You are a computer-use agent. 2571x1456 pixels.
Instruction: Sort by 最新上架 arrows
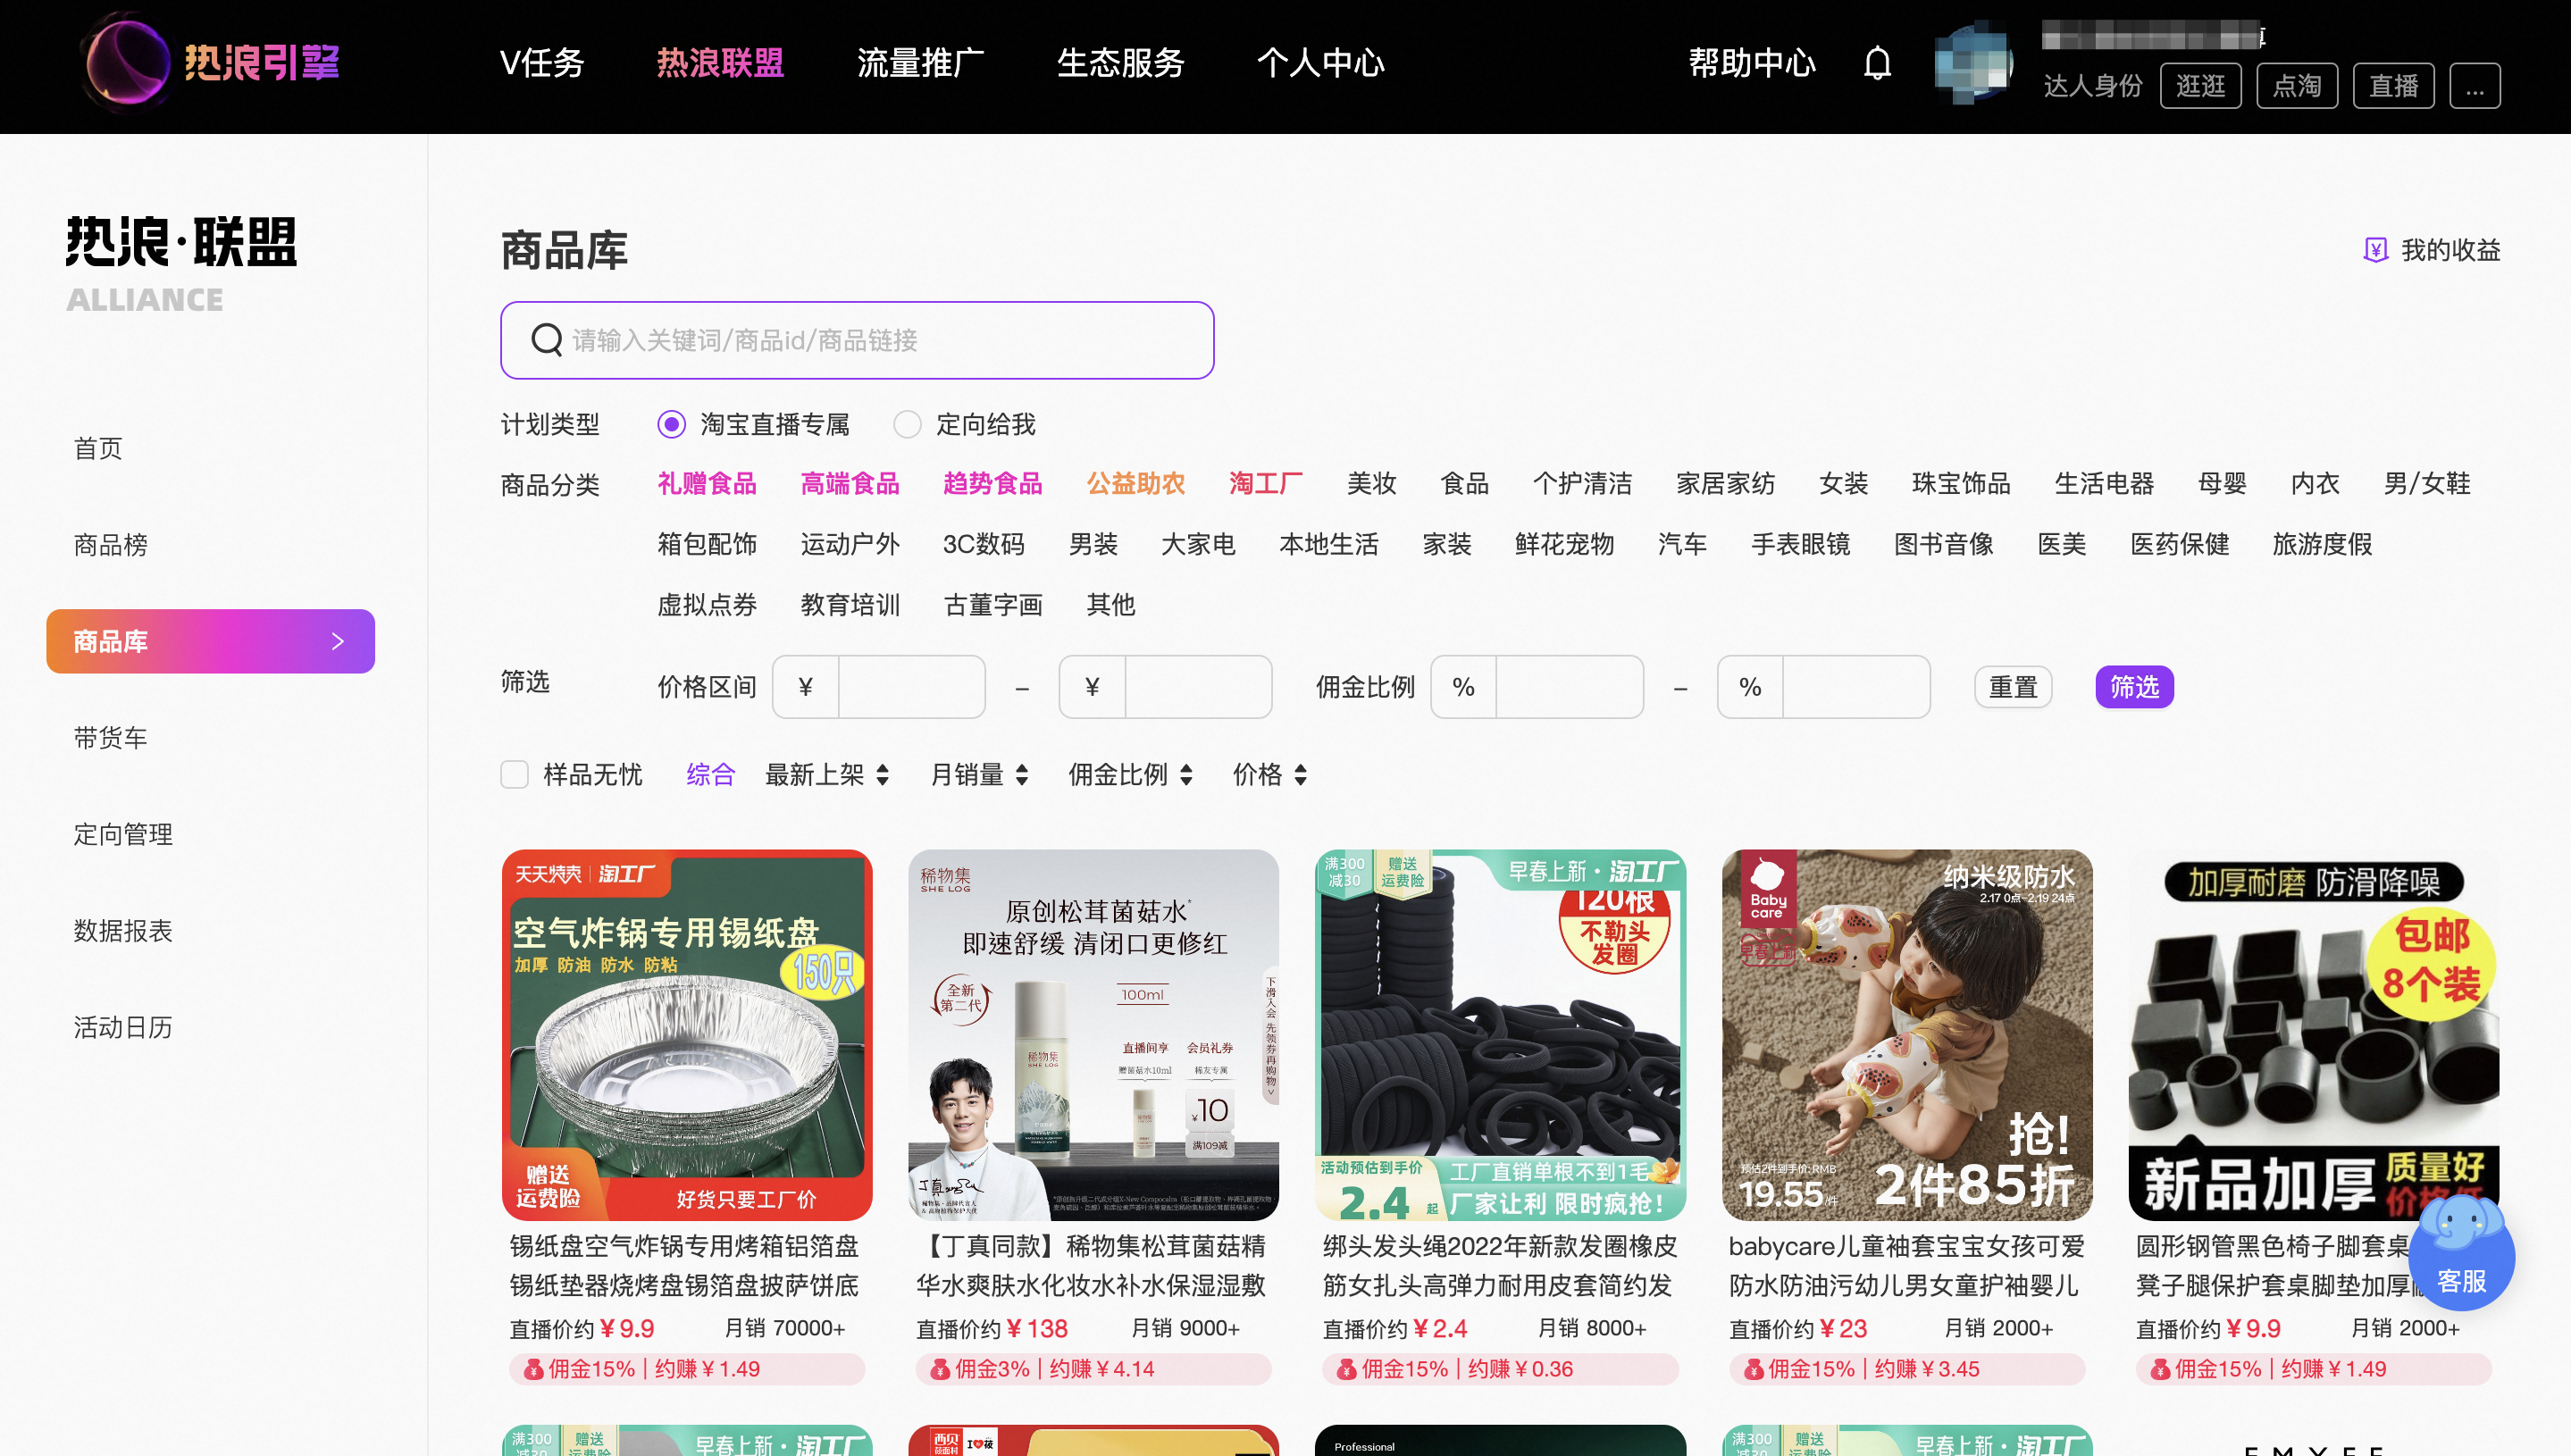coord(883,775)
